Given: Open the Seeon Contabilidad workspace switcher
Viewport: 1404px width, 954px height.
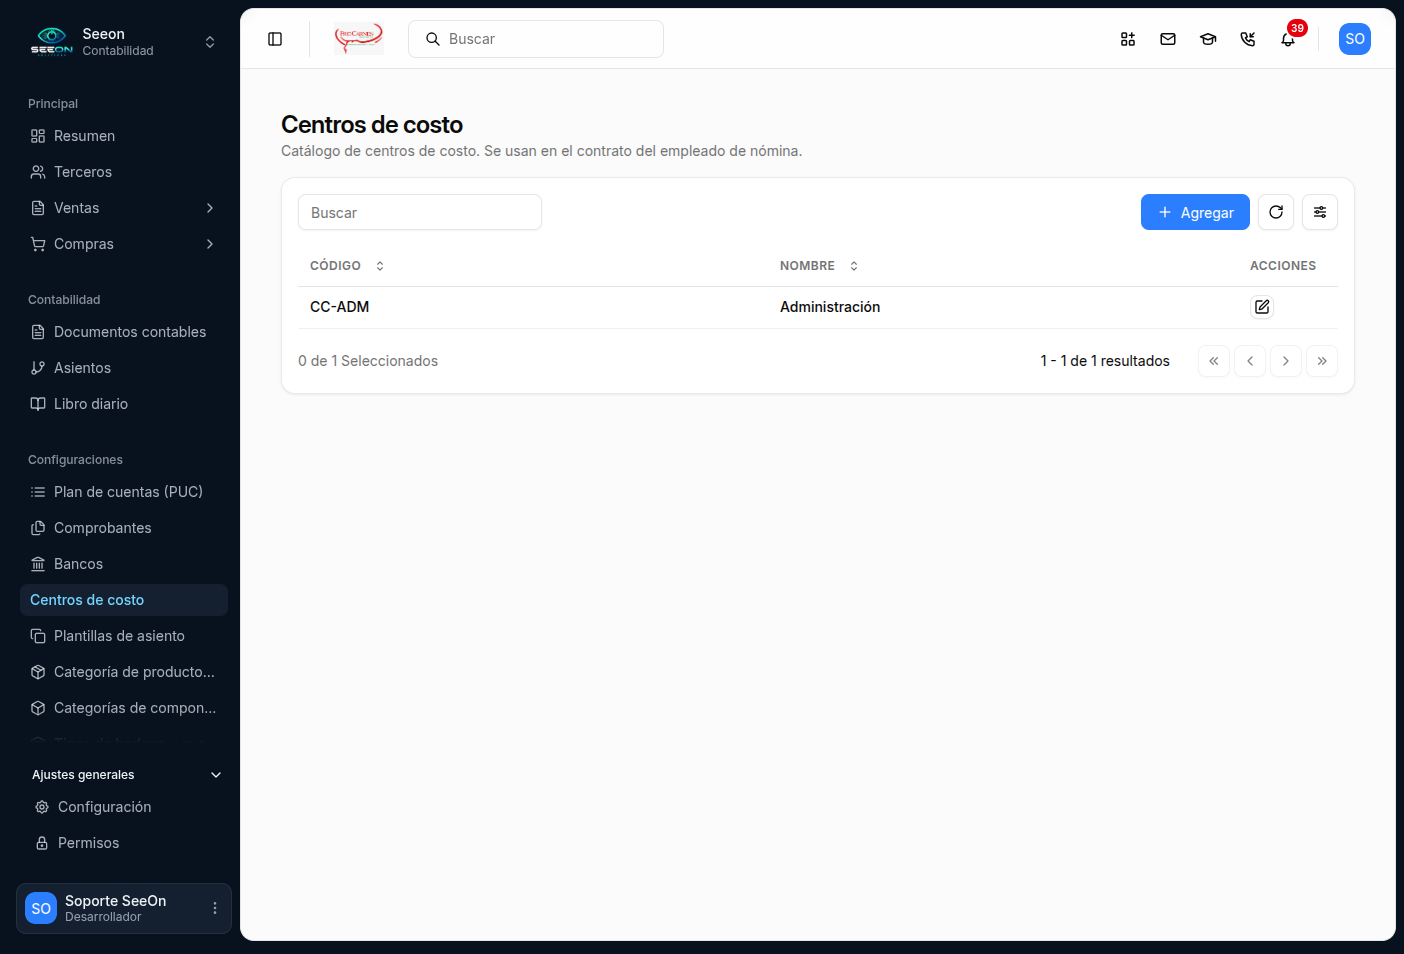Looking at the screenshot, I should 124,42.
